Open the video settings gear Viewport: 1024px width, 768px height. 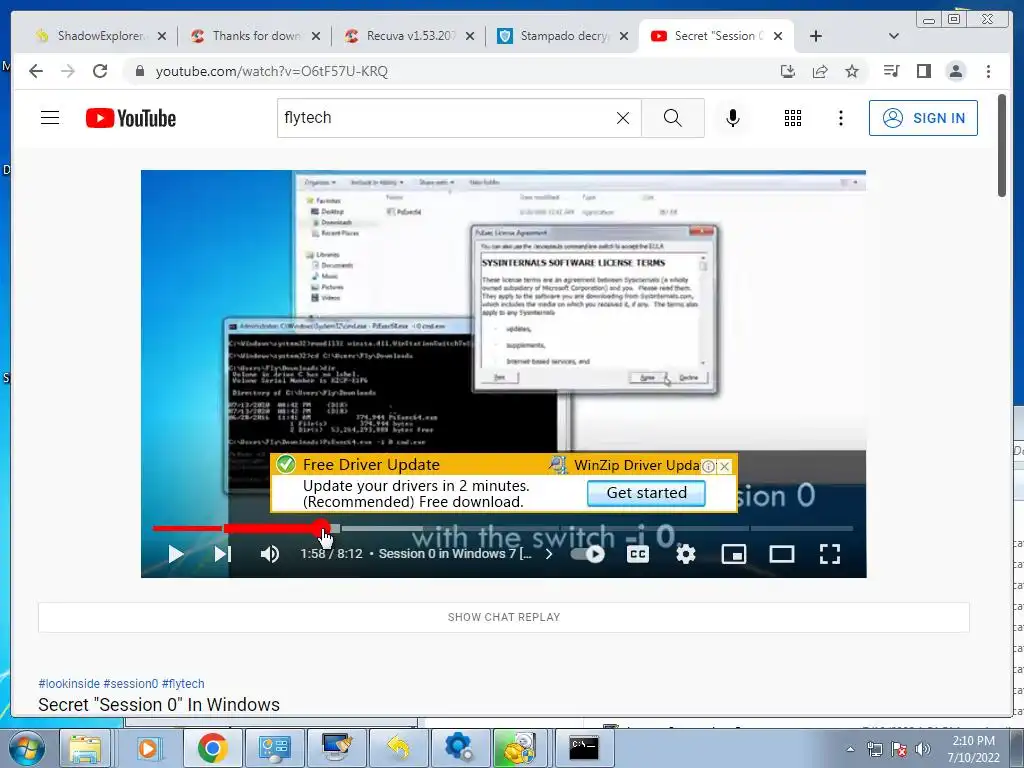[x=686, y=554]
